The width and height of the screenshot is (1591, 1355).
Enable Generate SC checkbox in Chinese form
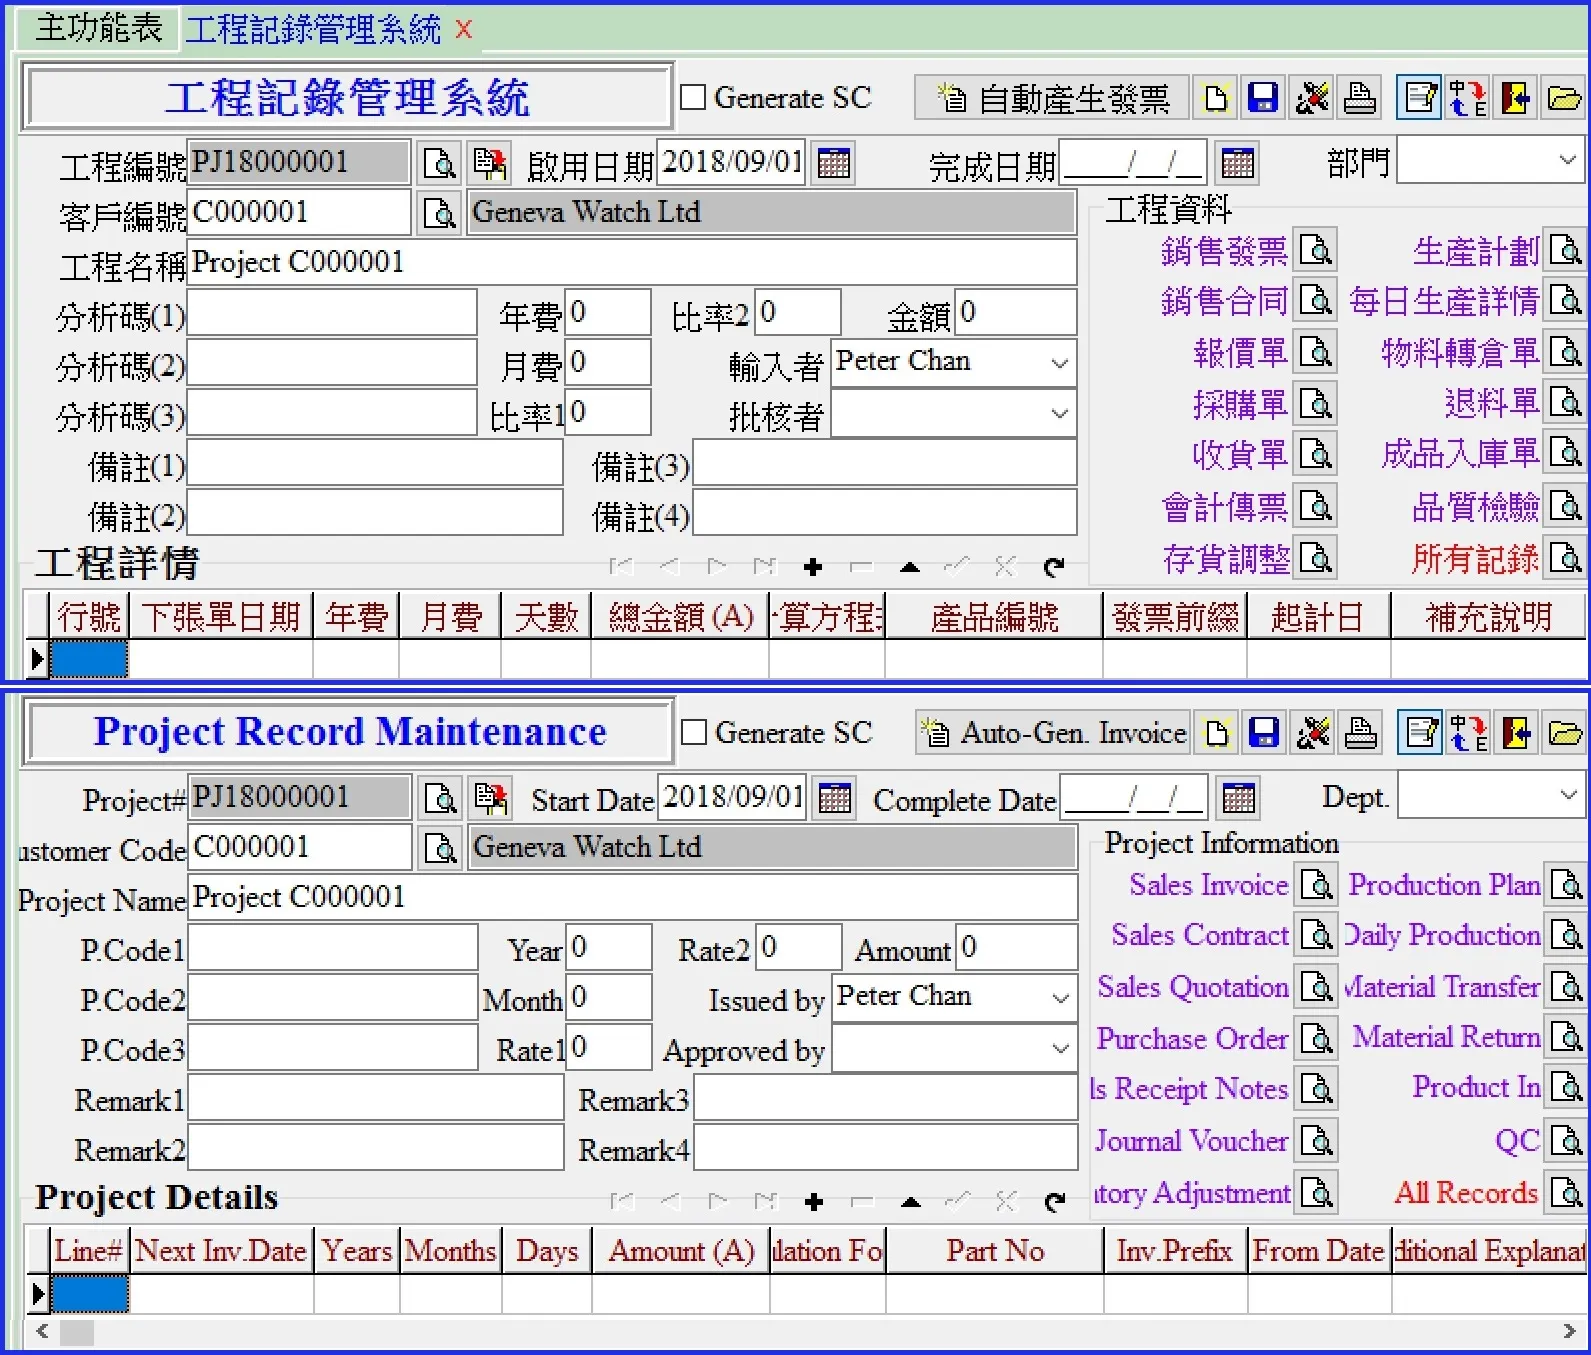[693, 98]
